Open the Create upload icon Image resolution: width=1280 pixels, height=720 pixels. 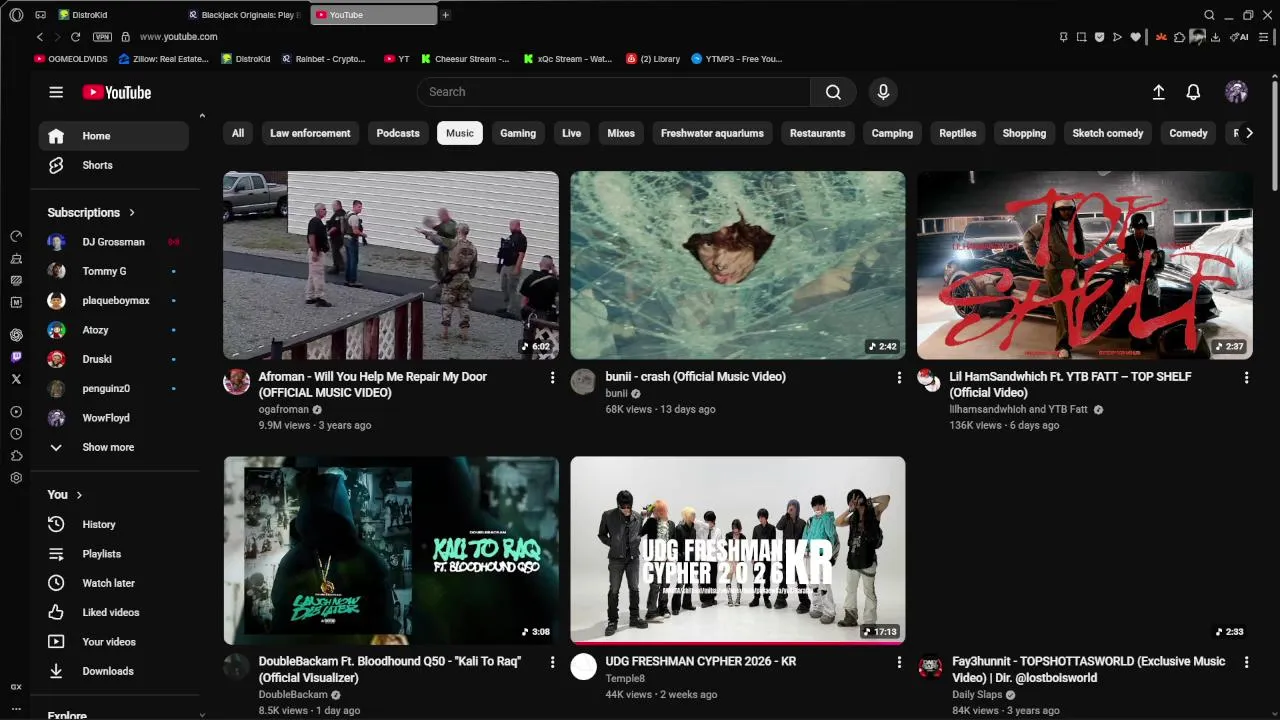click(x=1158, y=92)
